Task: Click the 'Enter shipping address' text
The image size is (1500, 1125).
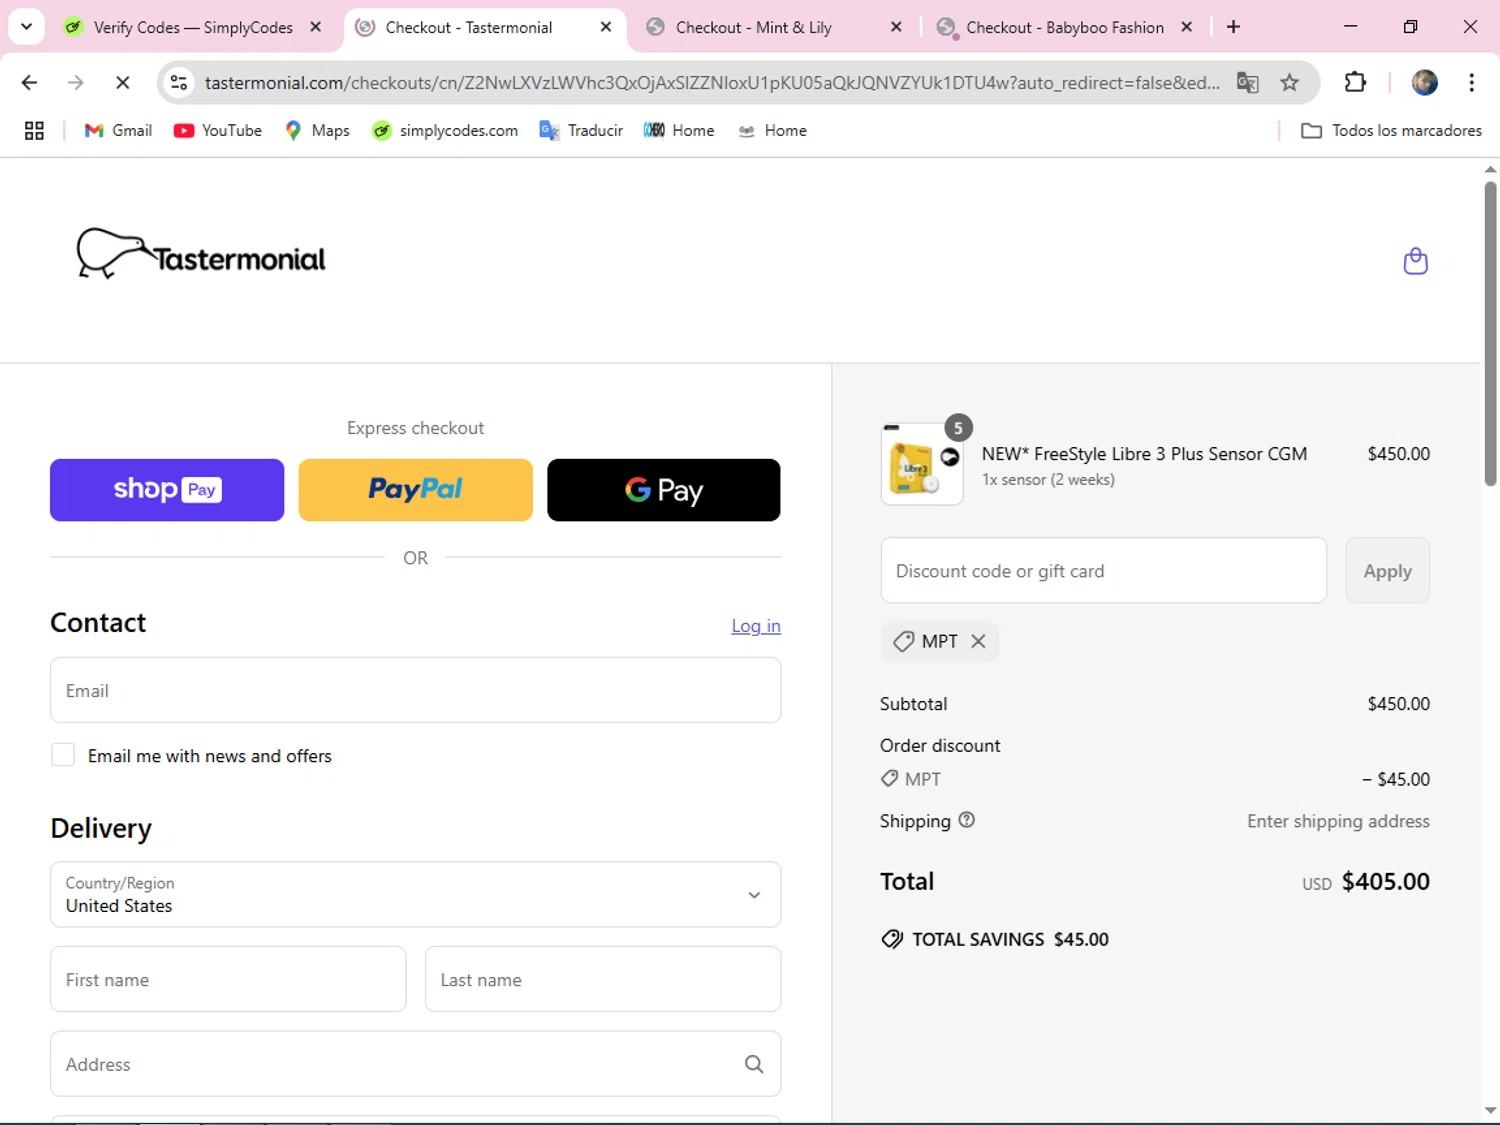Action: pyautogui.click(x=1338, y=821)
